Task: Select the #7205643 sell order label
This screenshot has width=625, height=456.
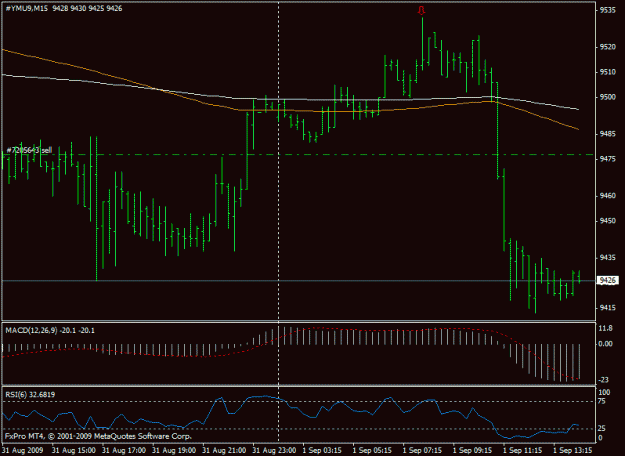Action: tap(29, 150)
